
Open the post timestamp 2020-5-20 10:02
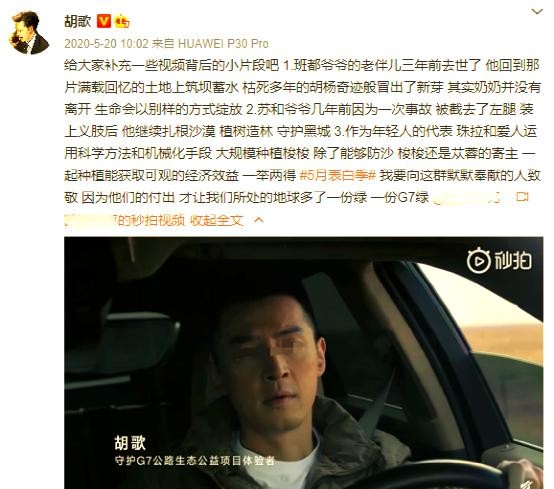(x=106, y=43)
